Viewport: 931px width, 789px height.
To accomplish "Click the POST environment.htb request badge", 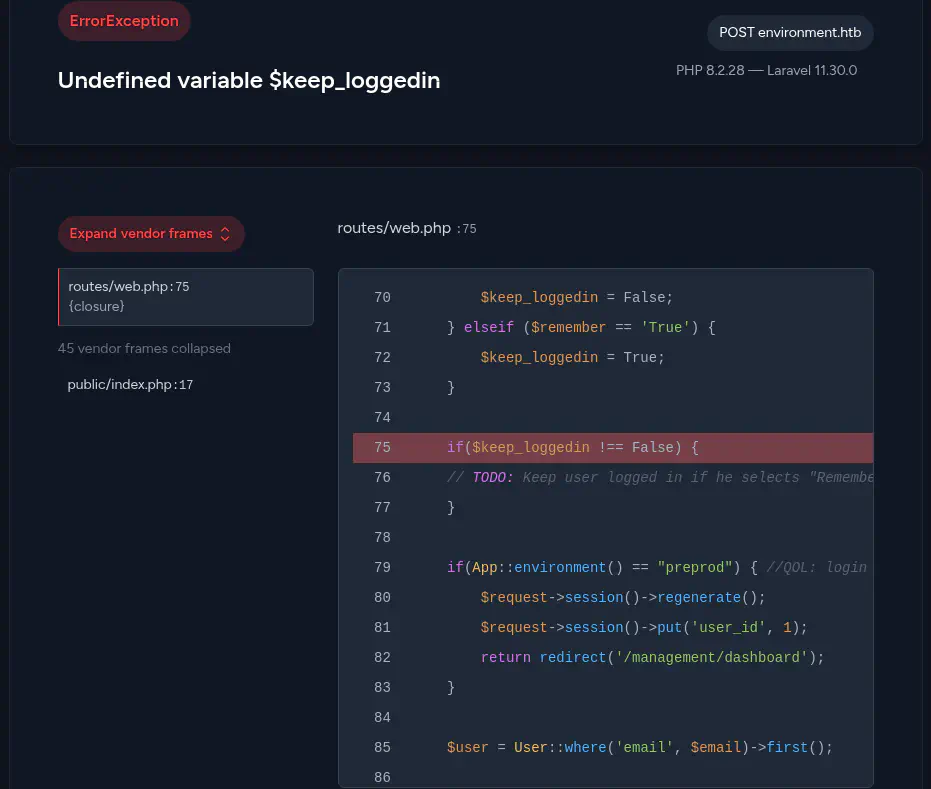I will click(x=789, y=32).
